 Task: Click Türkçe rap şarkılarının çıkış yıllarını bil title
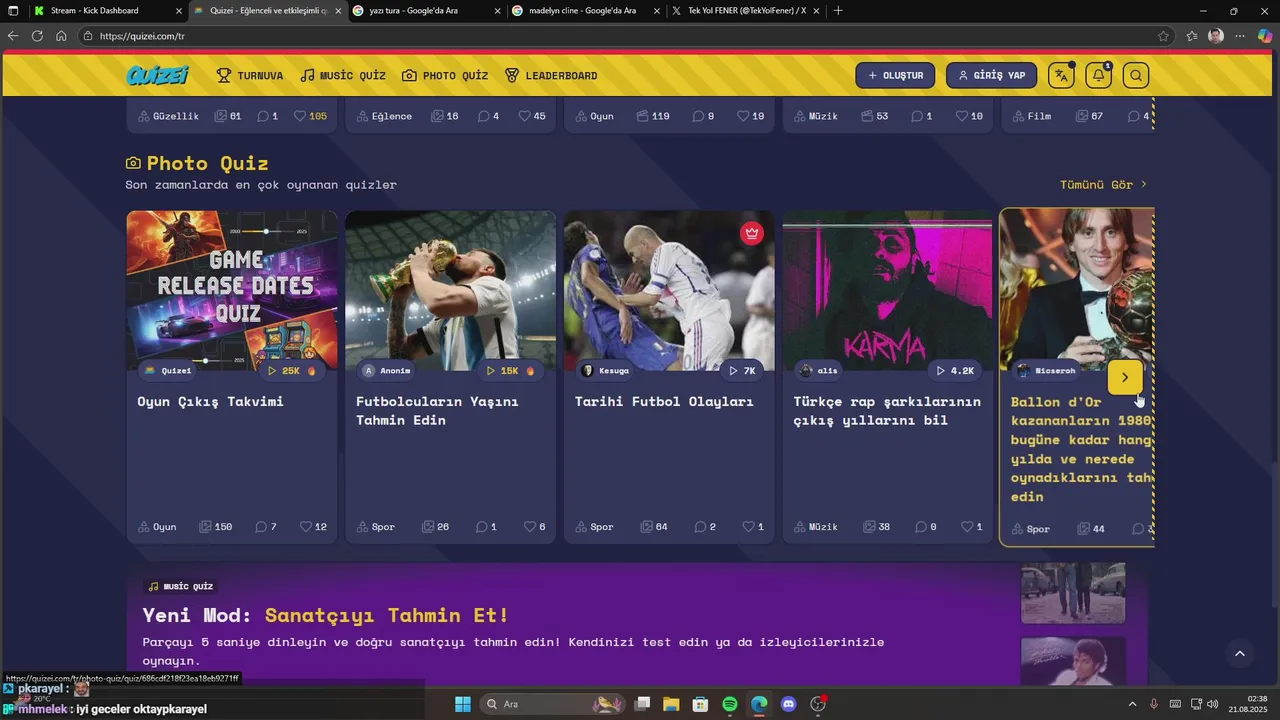point(887,411)
